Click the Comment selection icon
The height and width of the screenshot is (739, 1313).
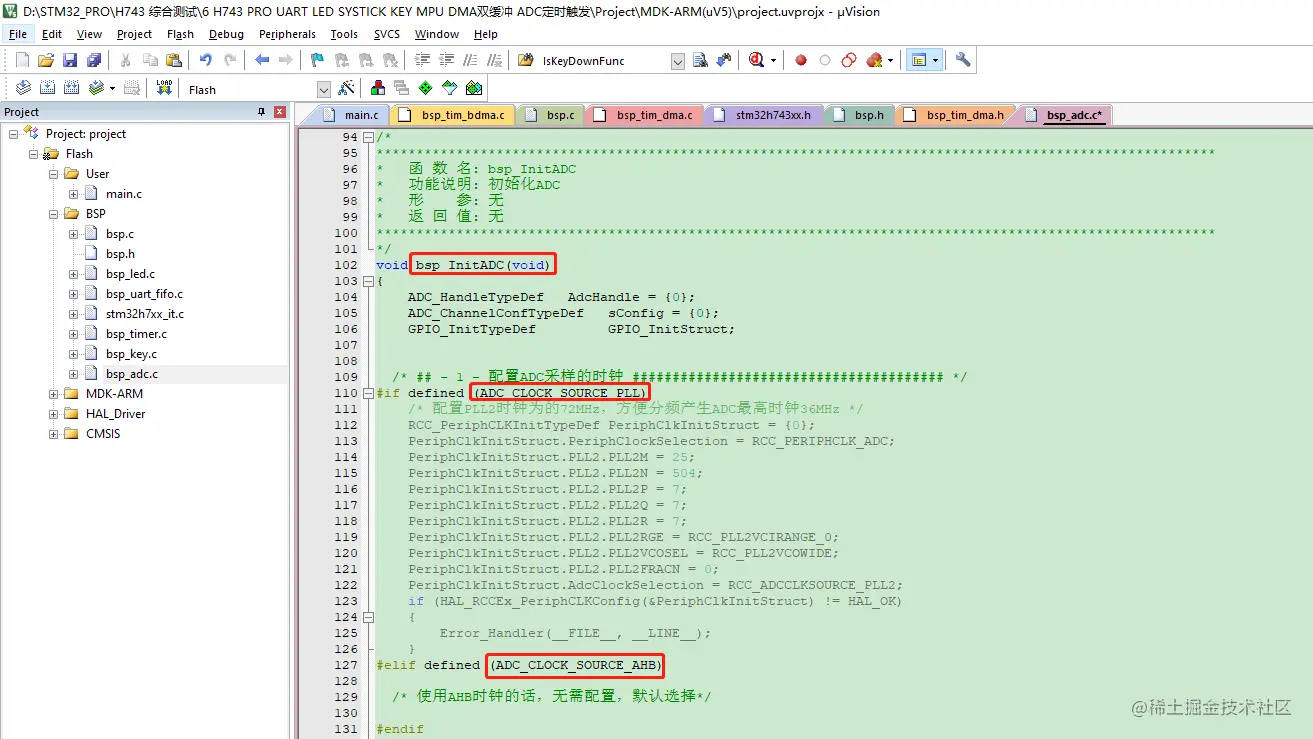[470, 61]
